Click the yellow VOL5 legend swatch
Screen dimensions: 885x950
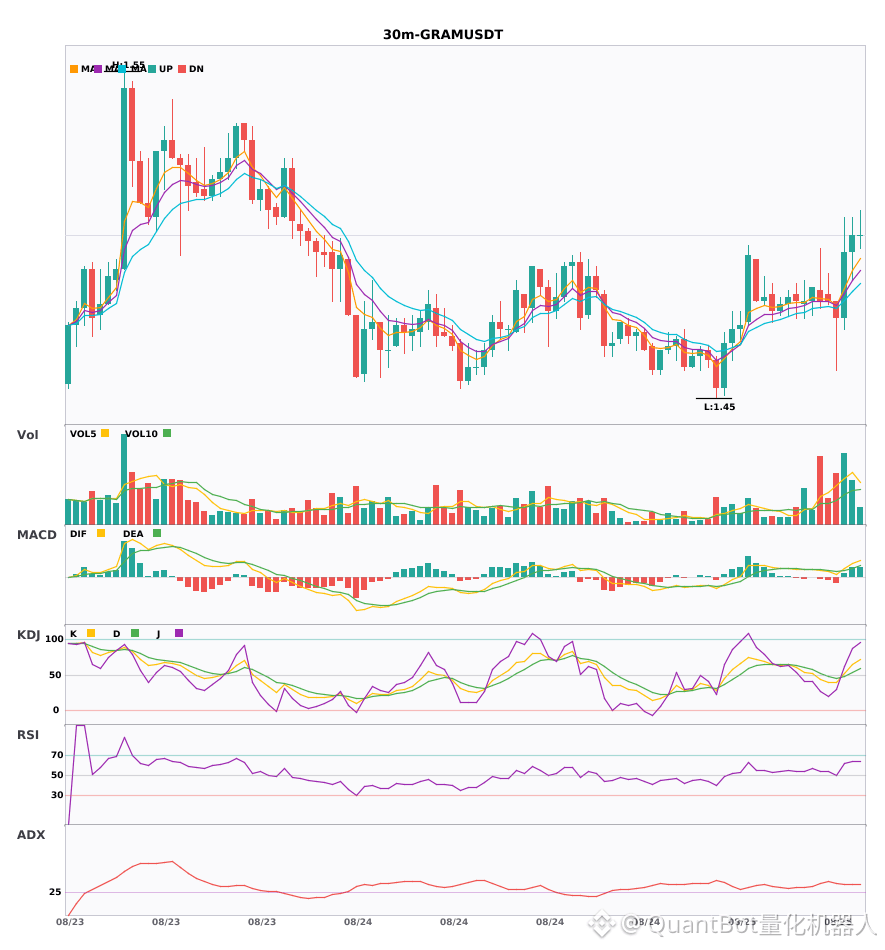(105, 433)
